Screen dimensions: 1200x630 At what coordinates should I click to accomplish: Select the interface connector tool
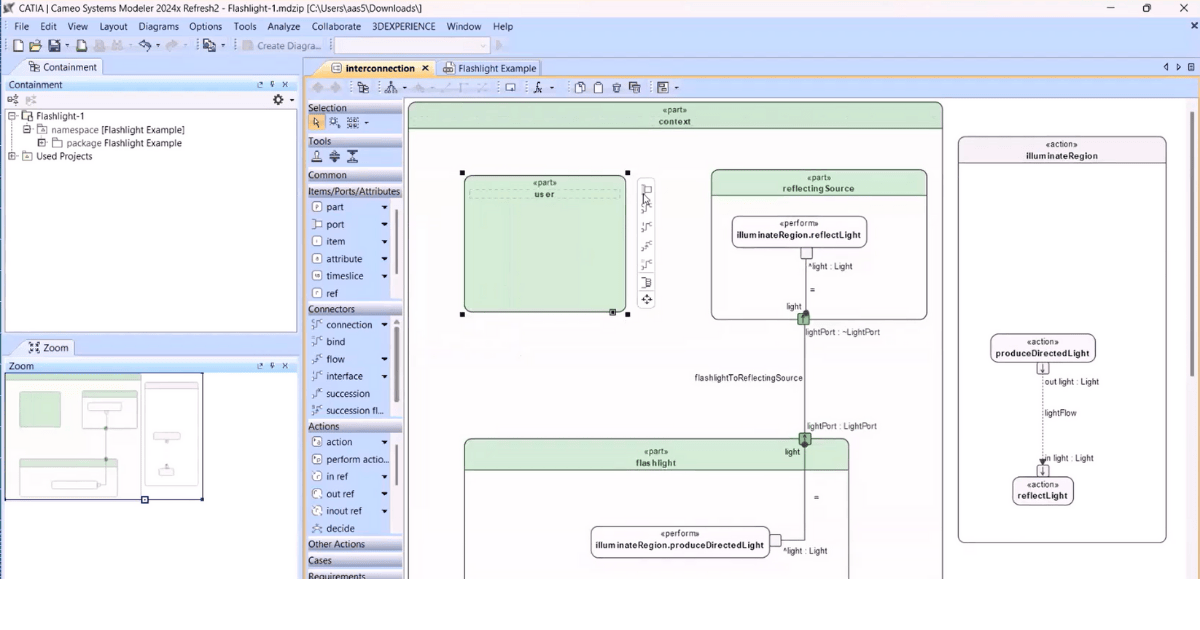coord(345,376)
